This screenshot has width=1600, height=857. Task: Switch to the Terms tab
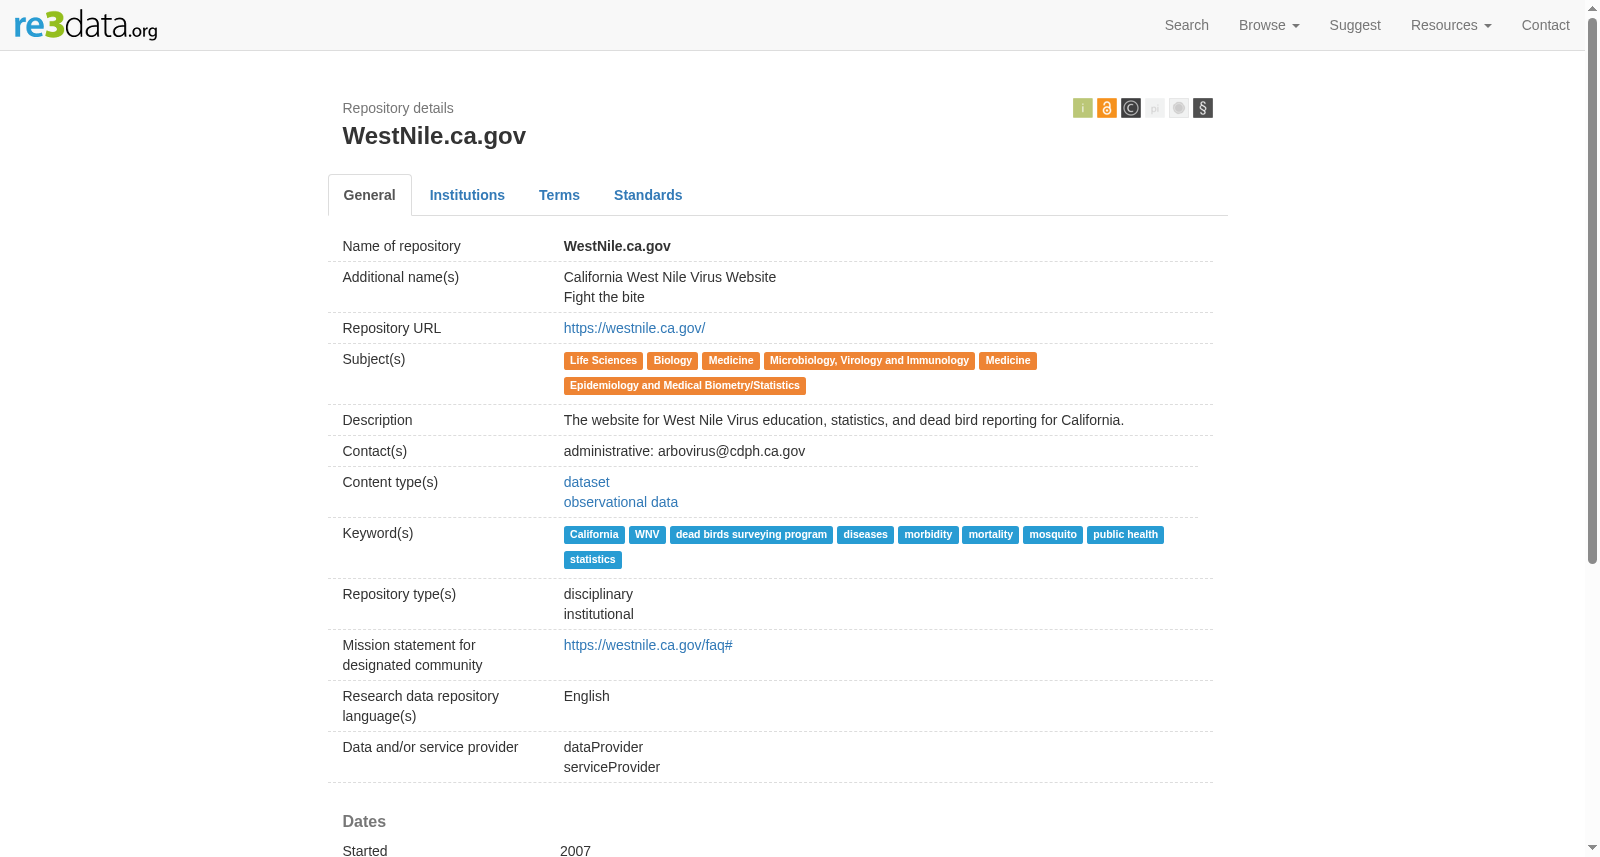(559, 195)
